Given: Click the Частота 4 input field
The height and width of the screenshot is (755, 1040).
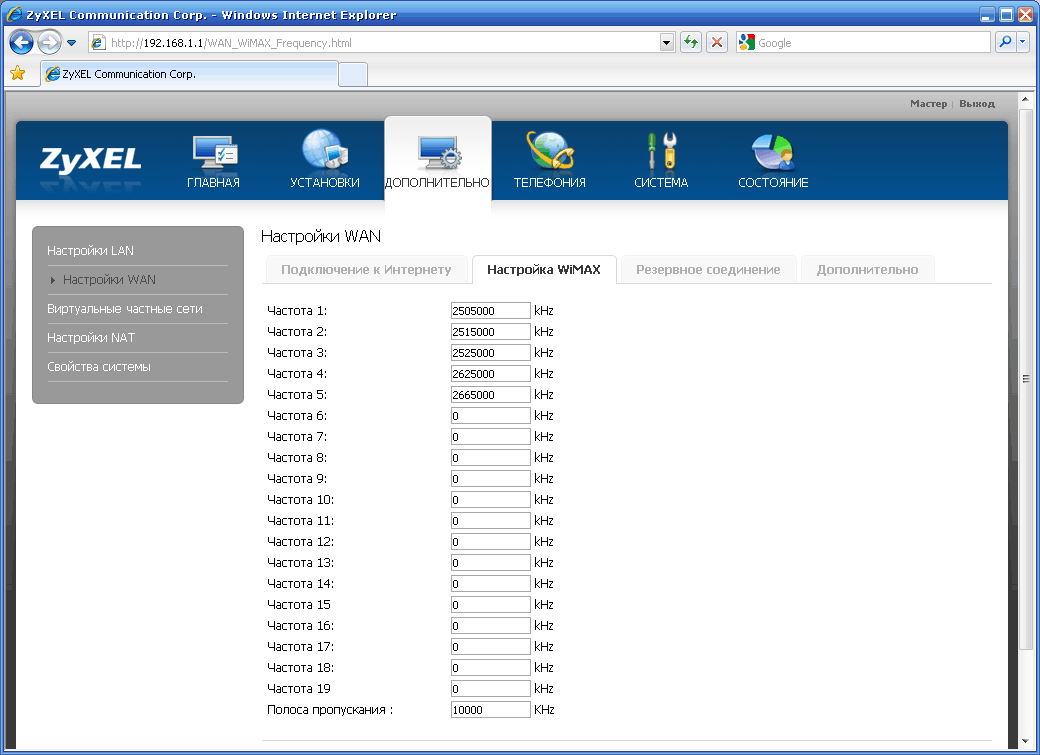Looking at the screenshot, I should coord(490,374).
